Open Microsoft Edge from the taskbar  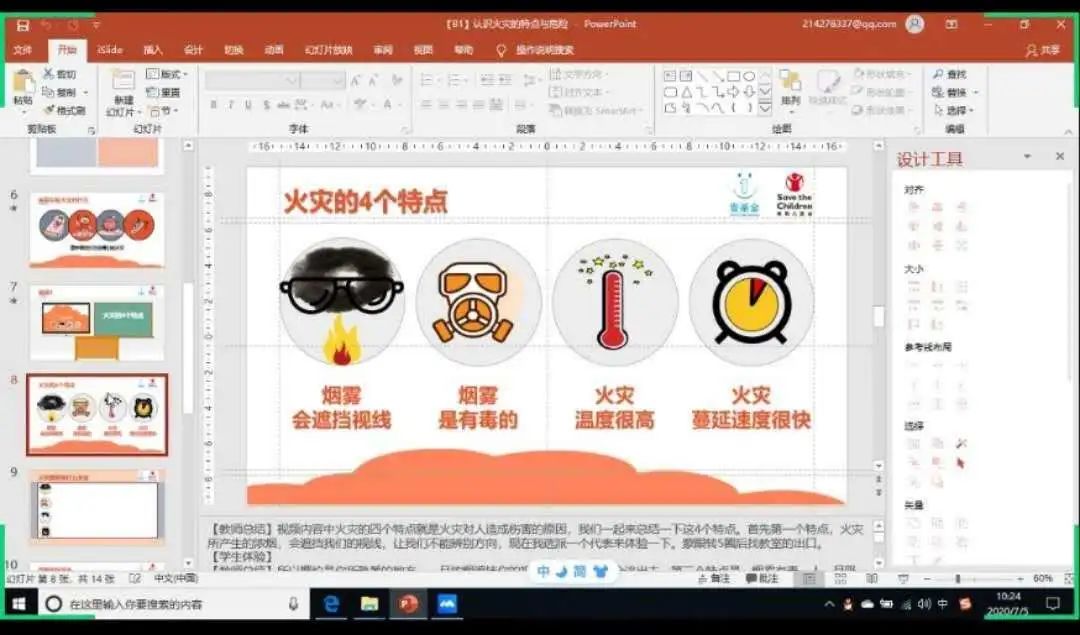coord(331,604)
